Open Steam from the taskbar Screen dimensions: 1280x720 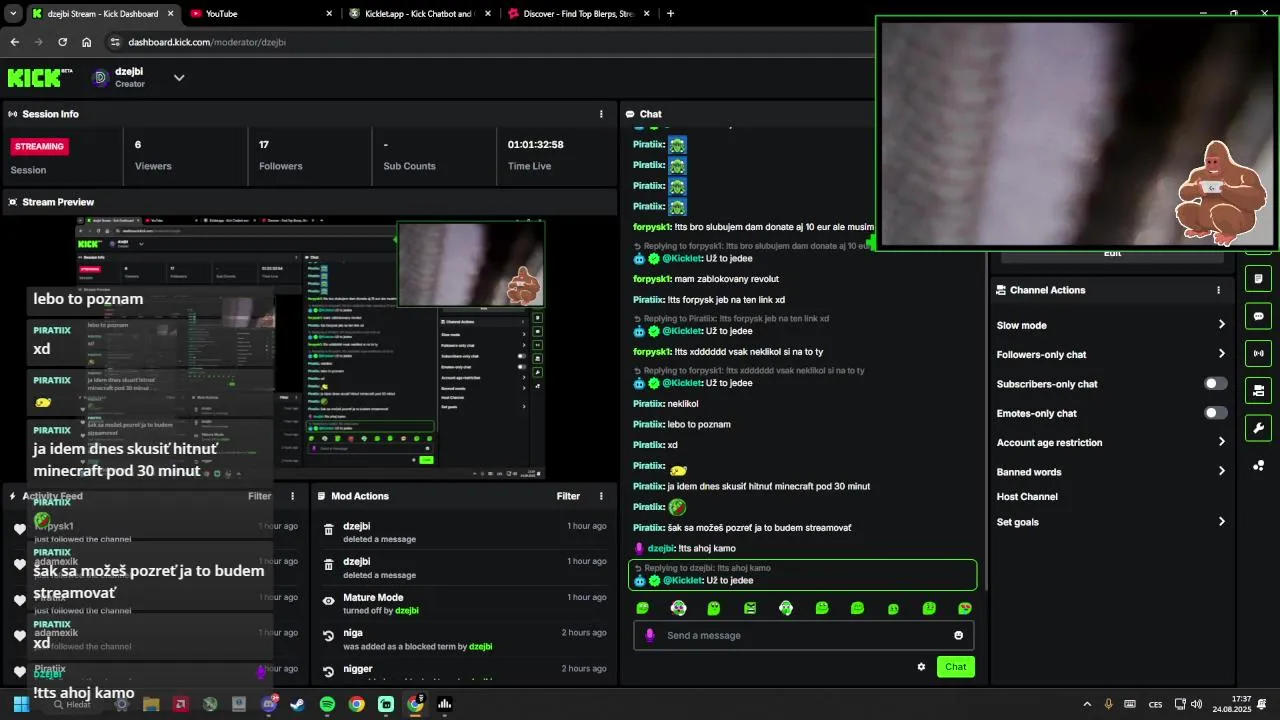[x=298, y=704]
